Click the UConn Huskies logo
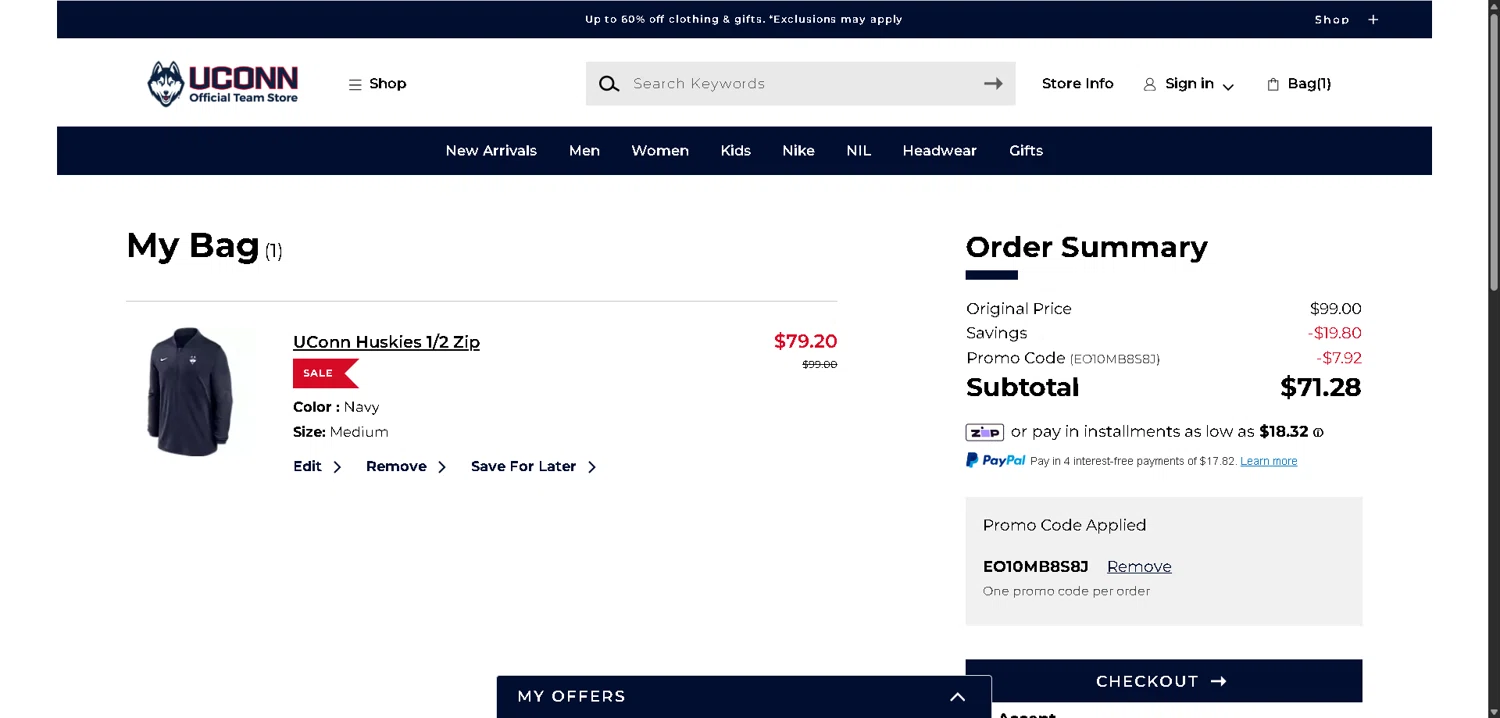The image size is (1500, 718). [222, 84]
